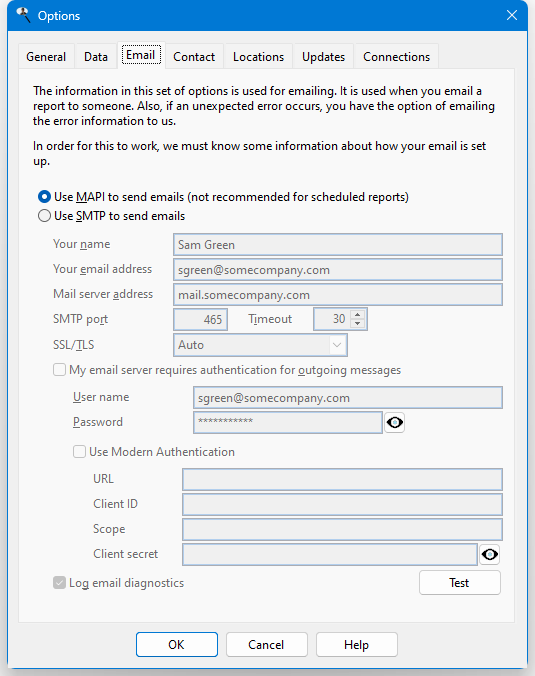
Task: Open the Connections tab
Action: click(x=396, y=57)
